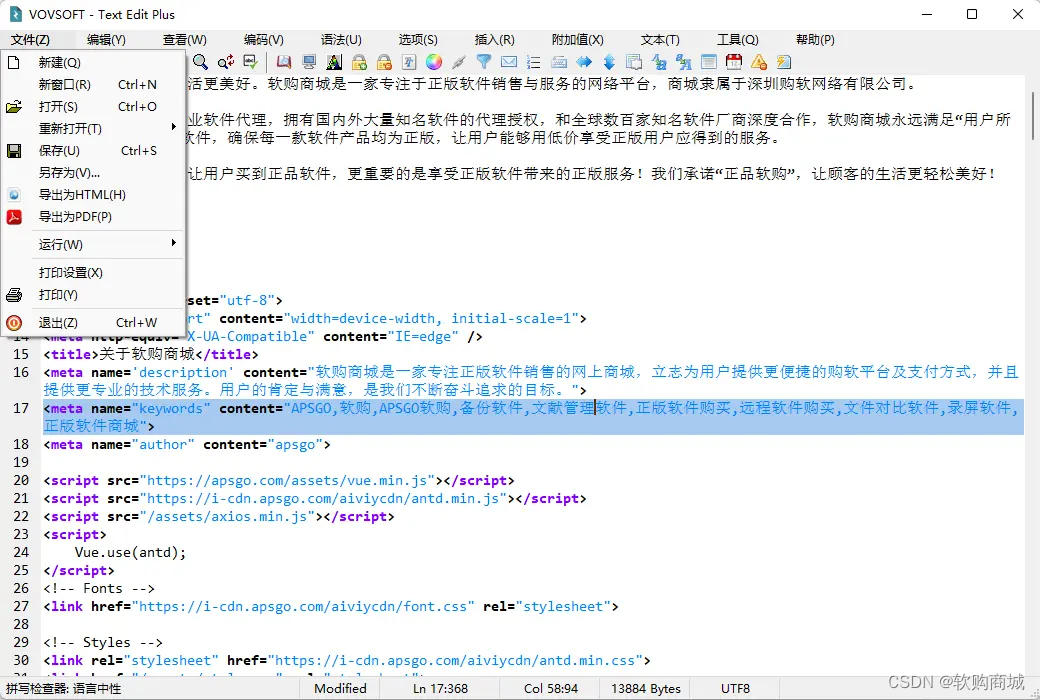This screenshot has height=700, width=1040.
Task: Click the <!-- Styles --> comment line
Action: [103, 642]
